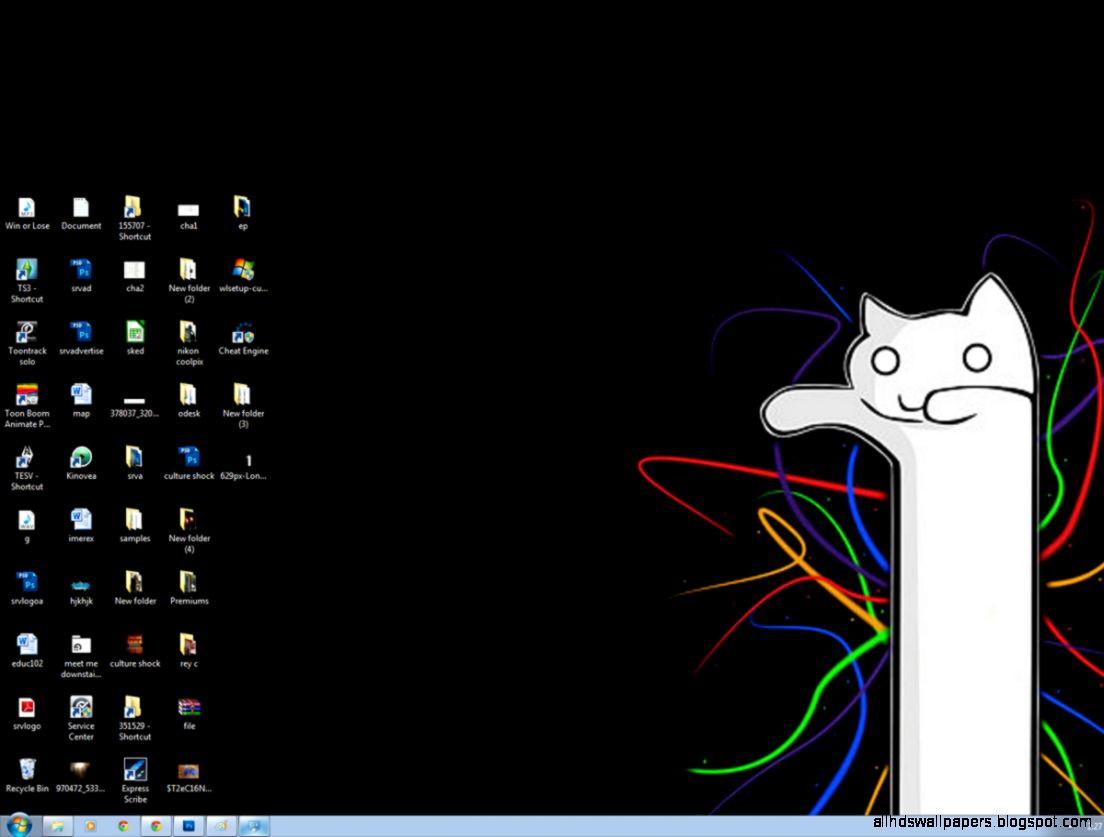
Task: Open Windows Media Player from the taskbar
Action: click(x=90, y=828)
